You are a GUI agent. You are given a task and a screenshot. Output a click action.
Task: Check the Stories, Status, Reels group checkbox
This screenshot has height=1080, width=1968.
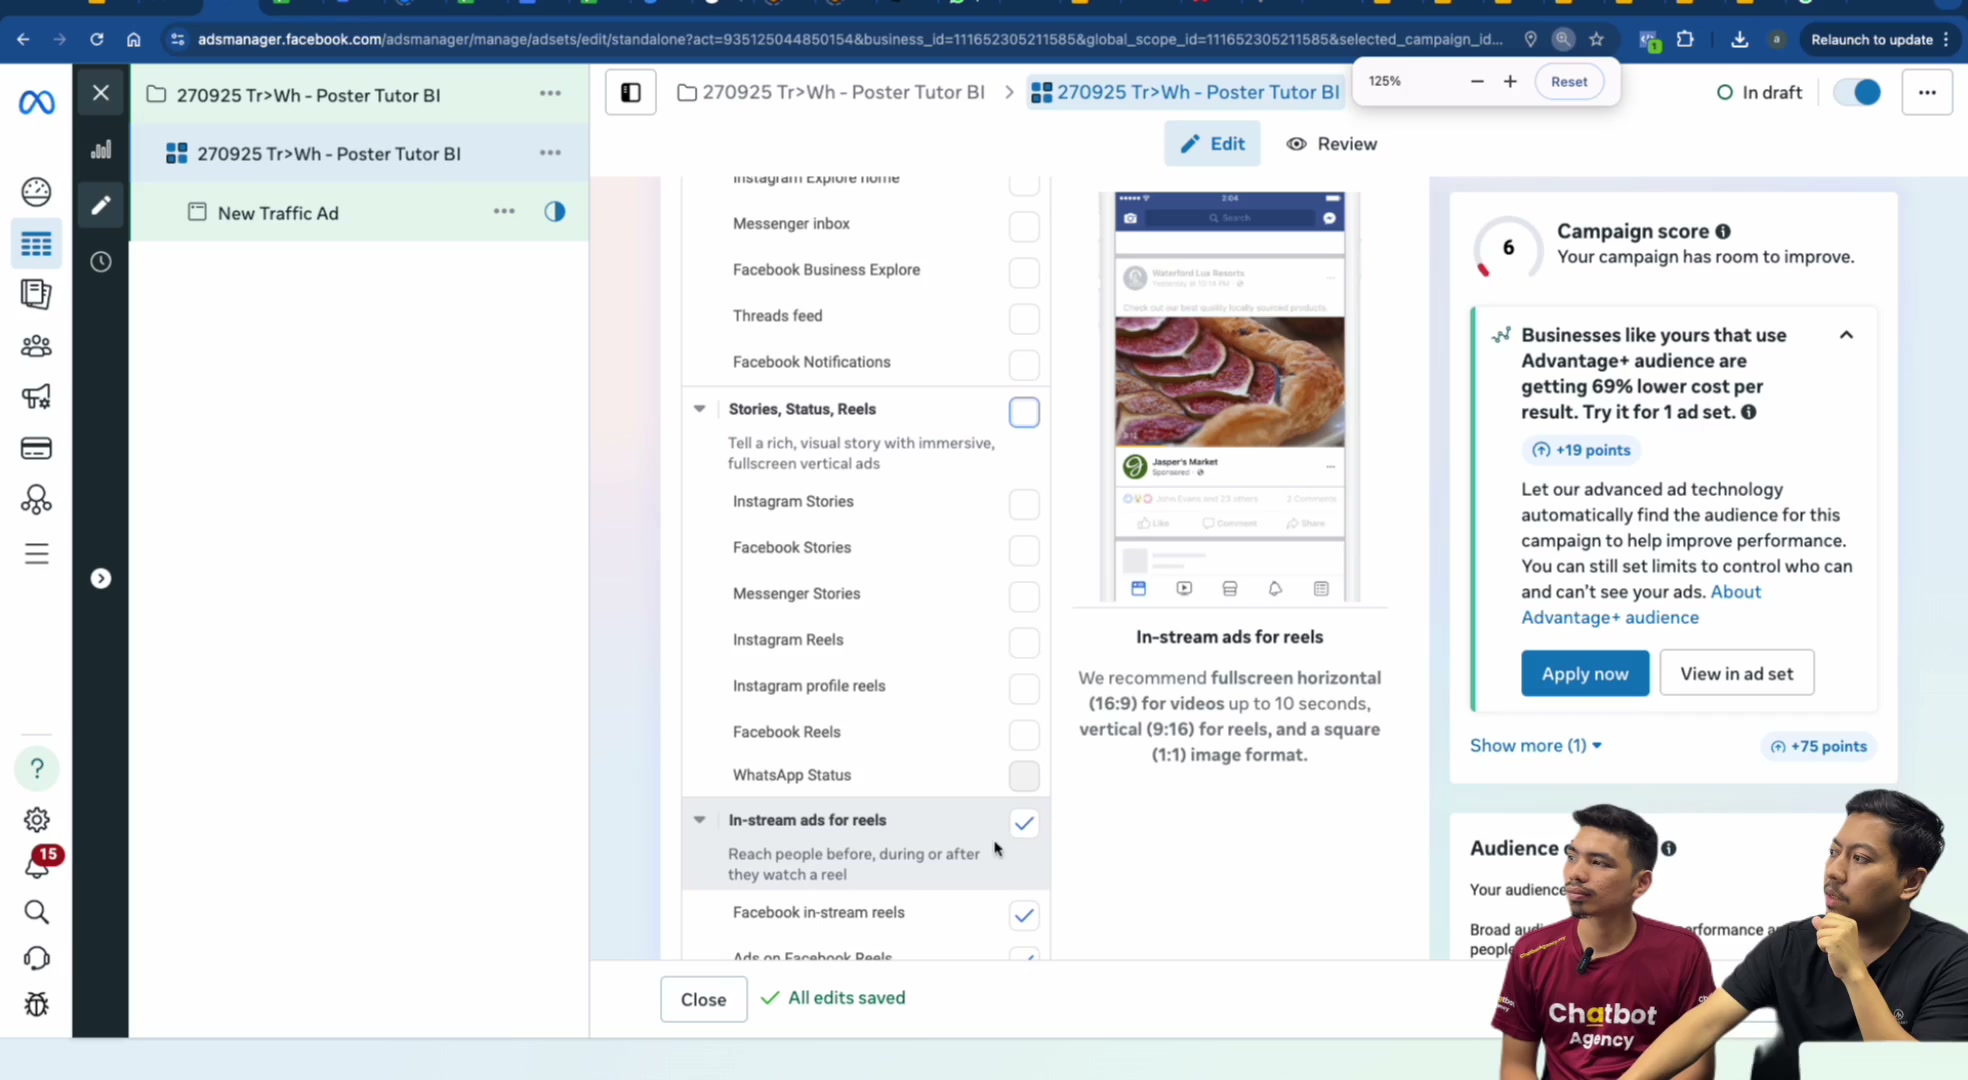tap(1024, 412)
